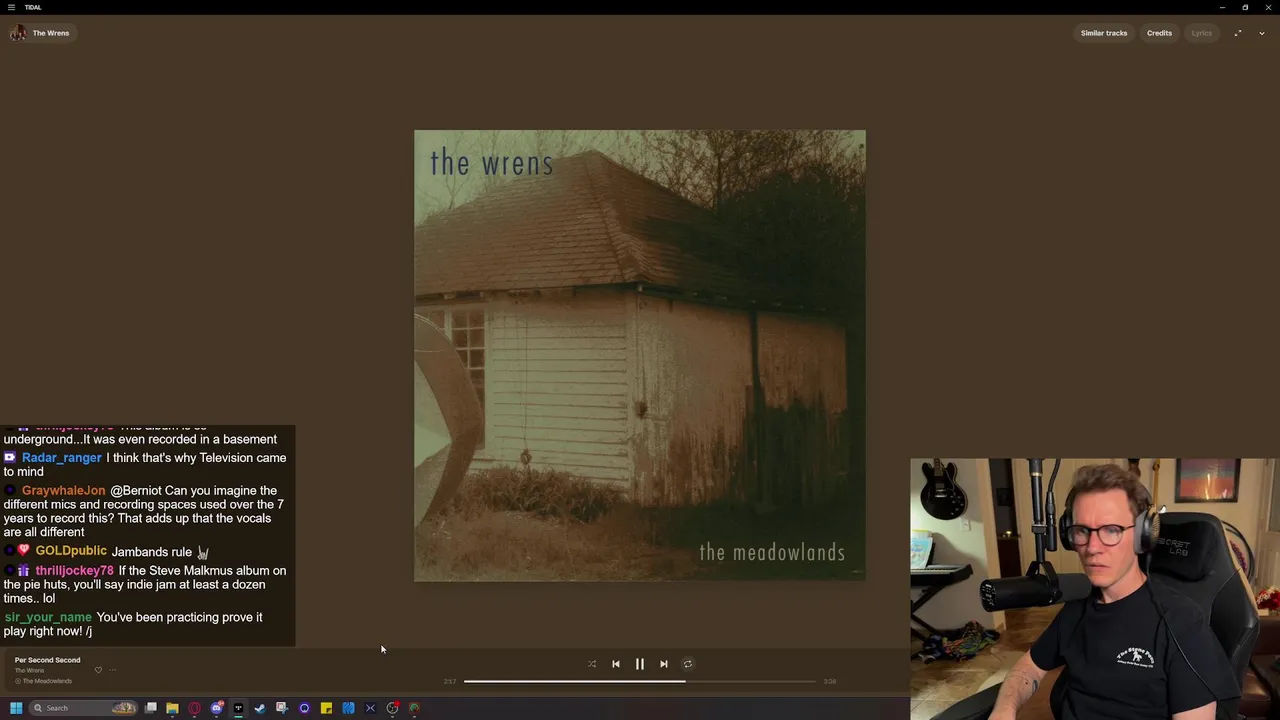
Task: Open the TIDAL hamburger menu
Action: (x=11, y=7)
